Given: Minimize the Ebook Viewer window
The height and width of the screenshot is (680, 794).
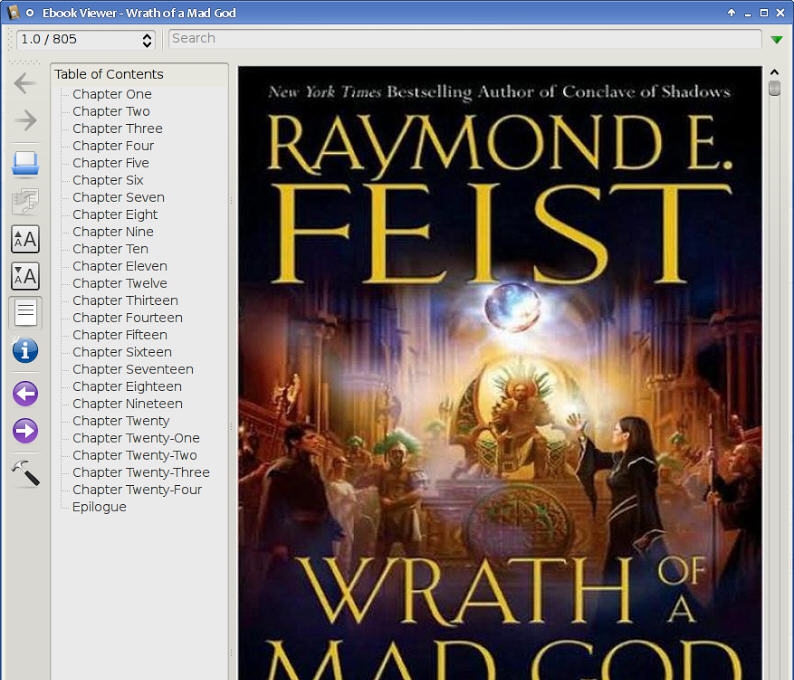Looking at the screenshot, I should pos(747,14).
